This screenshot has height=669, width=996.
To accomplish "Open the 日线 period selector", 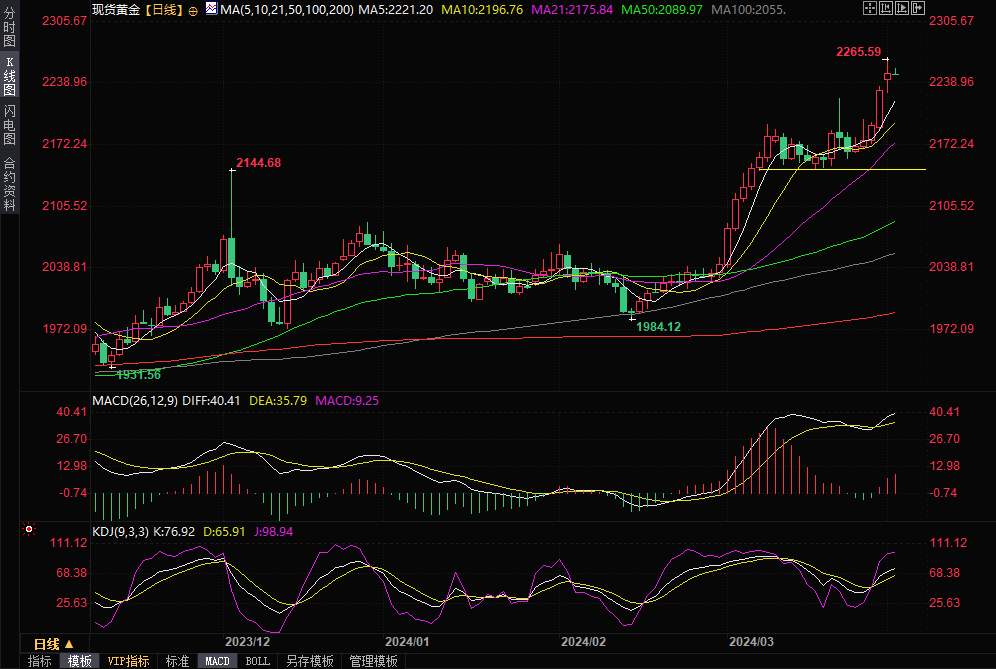I will tap(53, 643).
